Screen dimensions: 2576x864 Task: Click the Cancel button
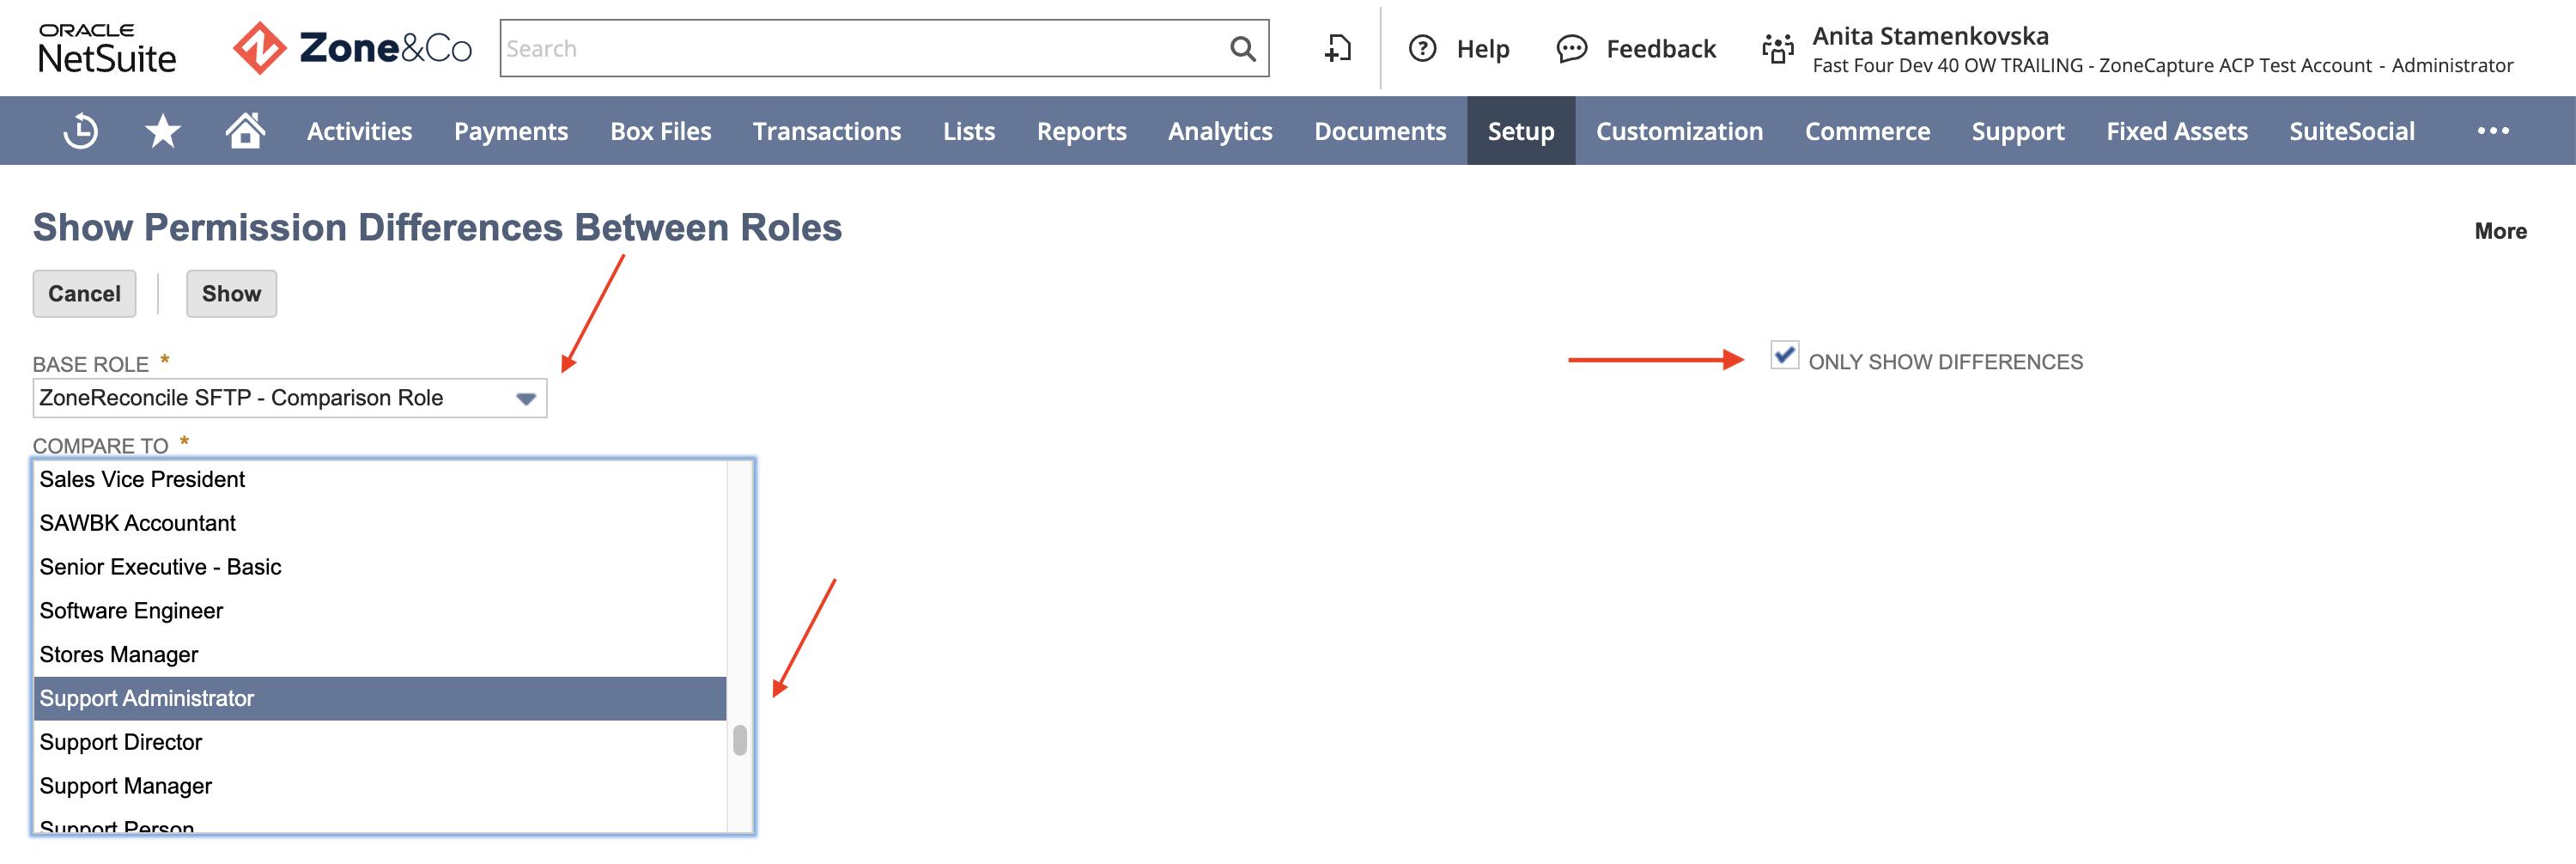[84, 293]
